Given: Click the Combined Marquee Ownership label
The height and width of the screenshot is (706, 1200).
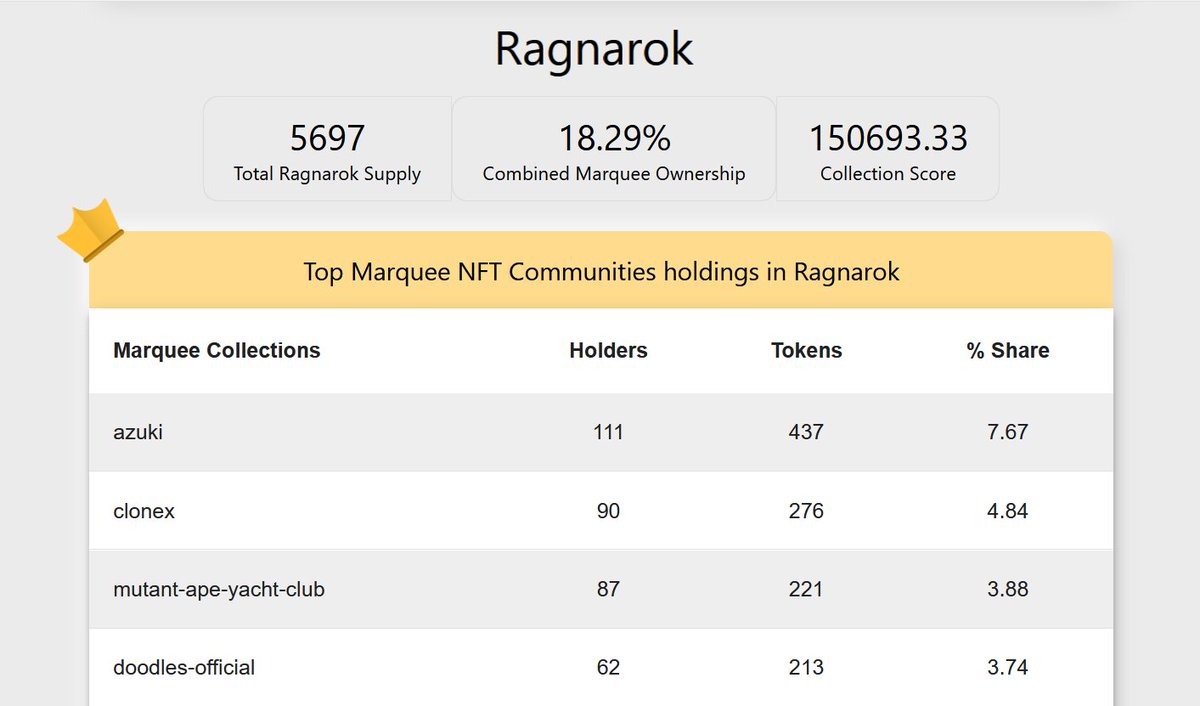Looking at the screenshot, I should pyautogui.click(x=614, y=174).
